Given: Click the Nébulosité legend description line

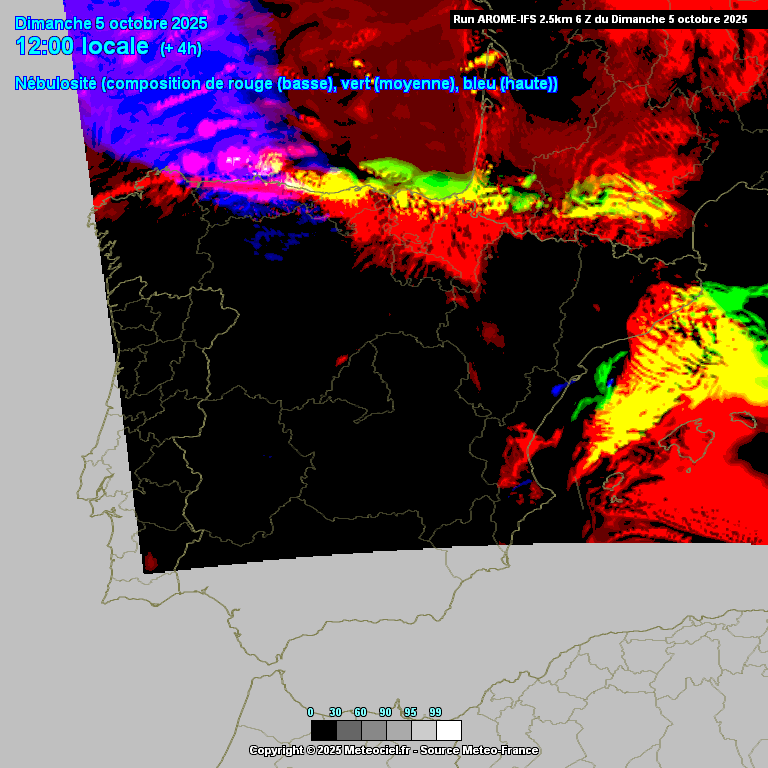Looking at the screenshot, I should [x=286, y=84].
